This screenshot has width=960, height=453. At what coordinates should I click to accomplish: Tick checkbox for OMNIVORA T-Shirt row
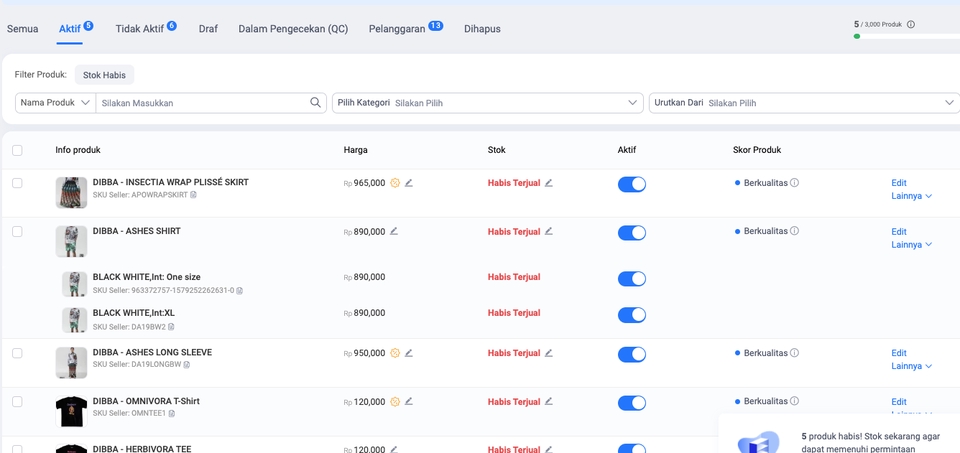[17, 402]
